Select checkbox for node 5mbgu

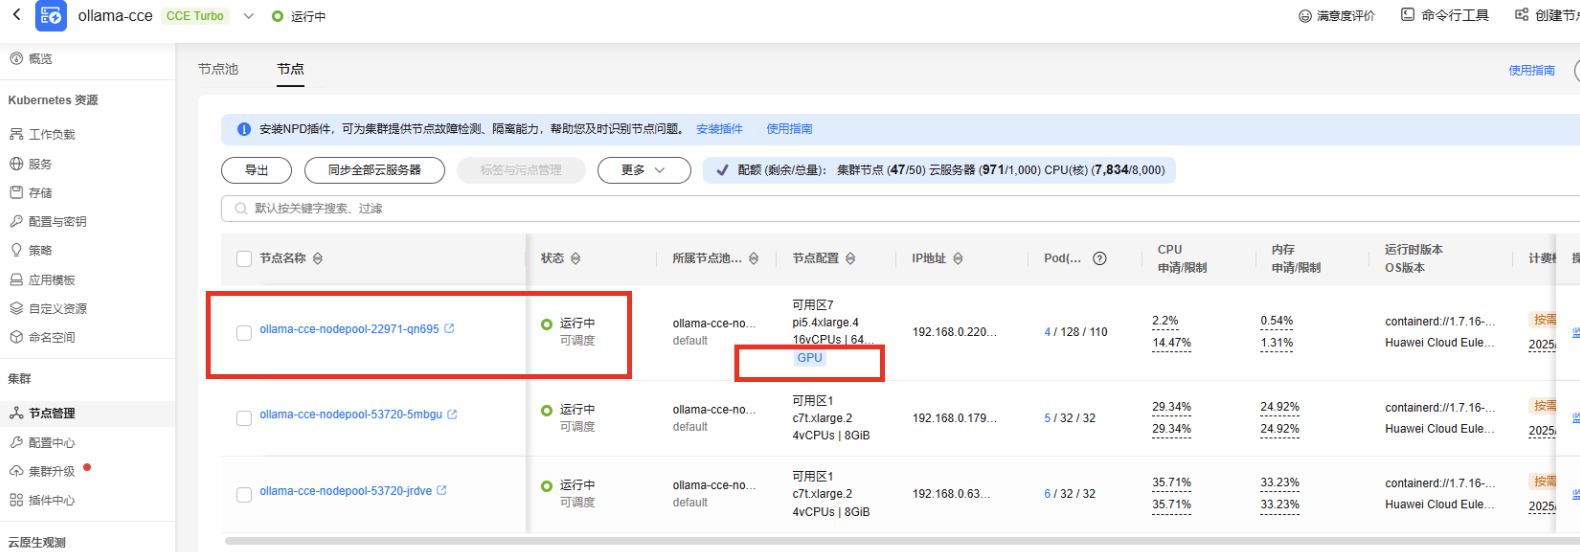tap(244, 418)
